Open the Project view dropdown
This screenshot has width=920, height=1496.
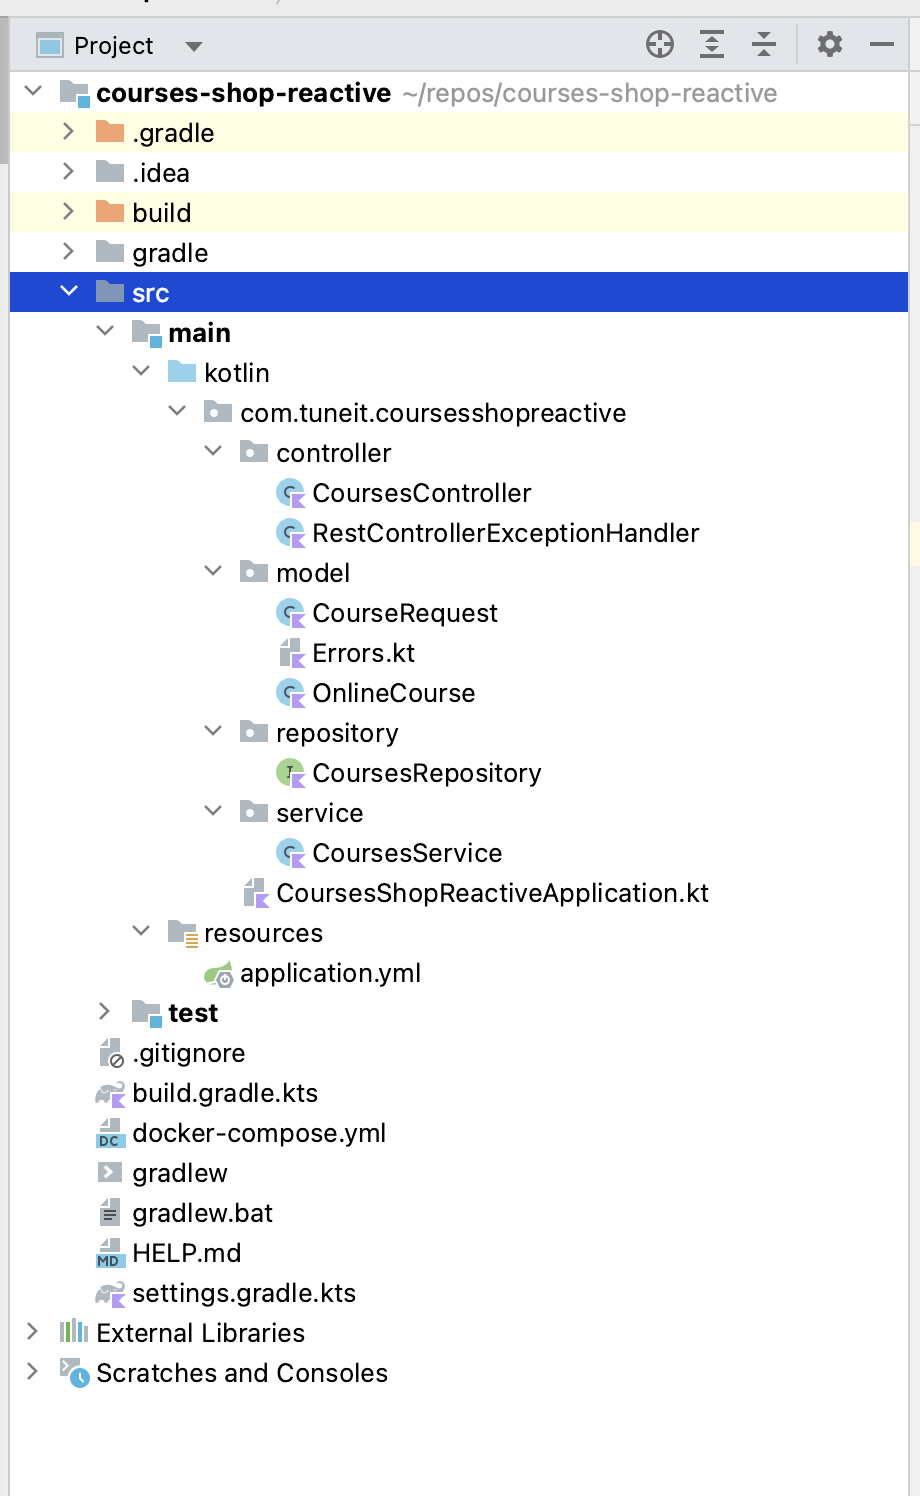pos(194,46)
